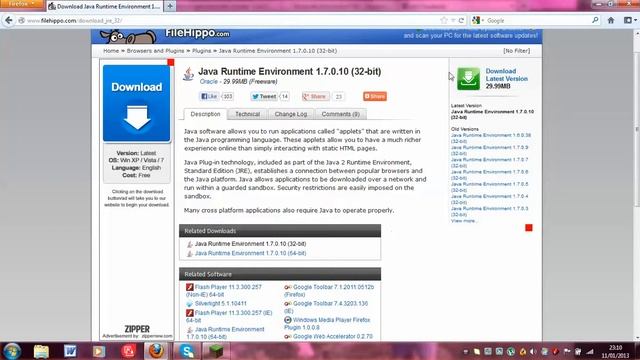Click the Flash Player 64-bit Non-IE icon
The height and width of the screenshot is (360, 640).
tap(189, 287)
